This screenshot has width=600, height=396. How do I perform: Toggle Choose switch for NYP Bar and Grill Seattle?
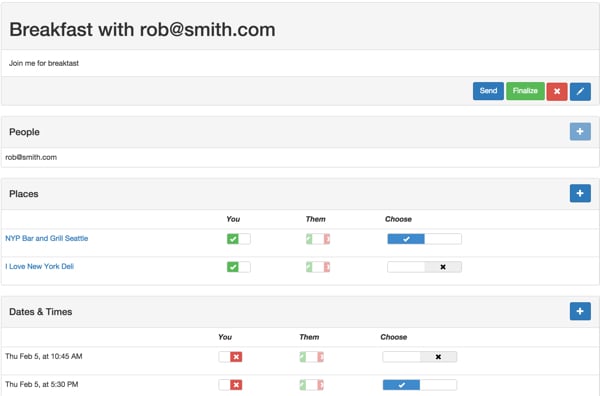424,239
